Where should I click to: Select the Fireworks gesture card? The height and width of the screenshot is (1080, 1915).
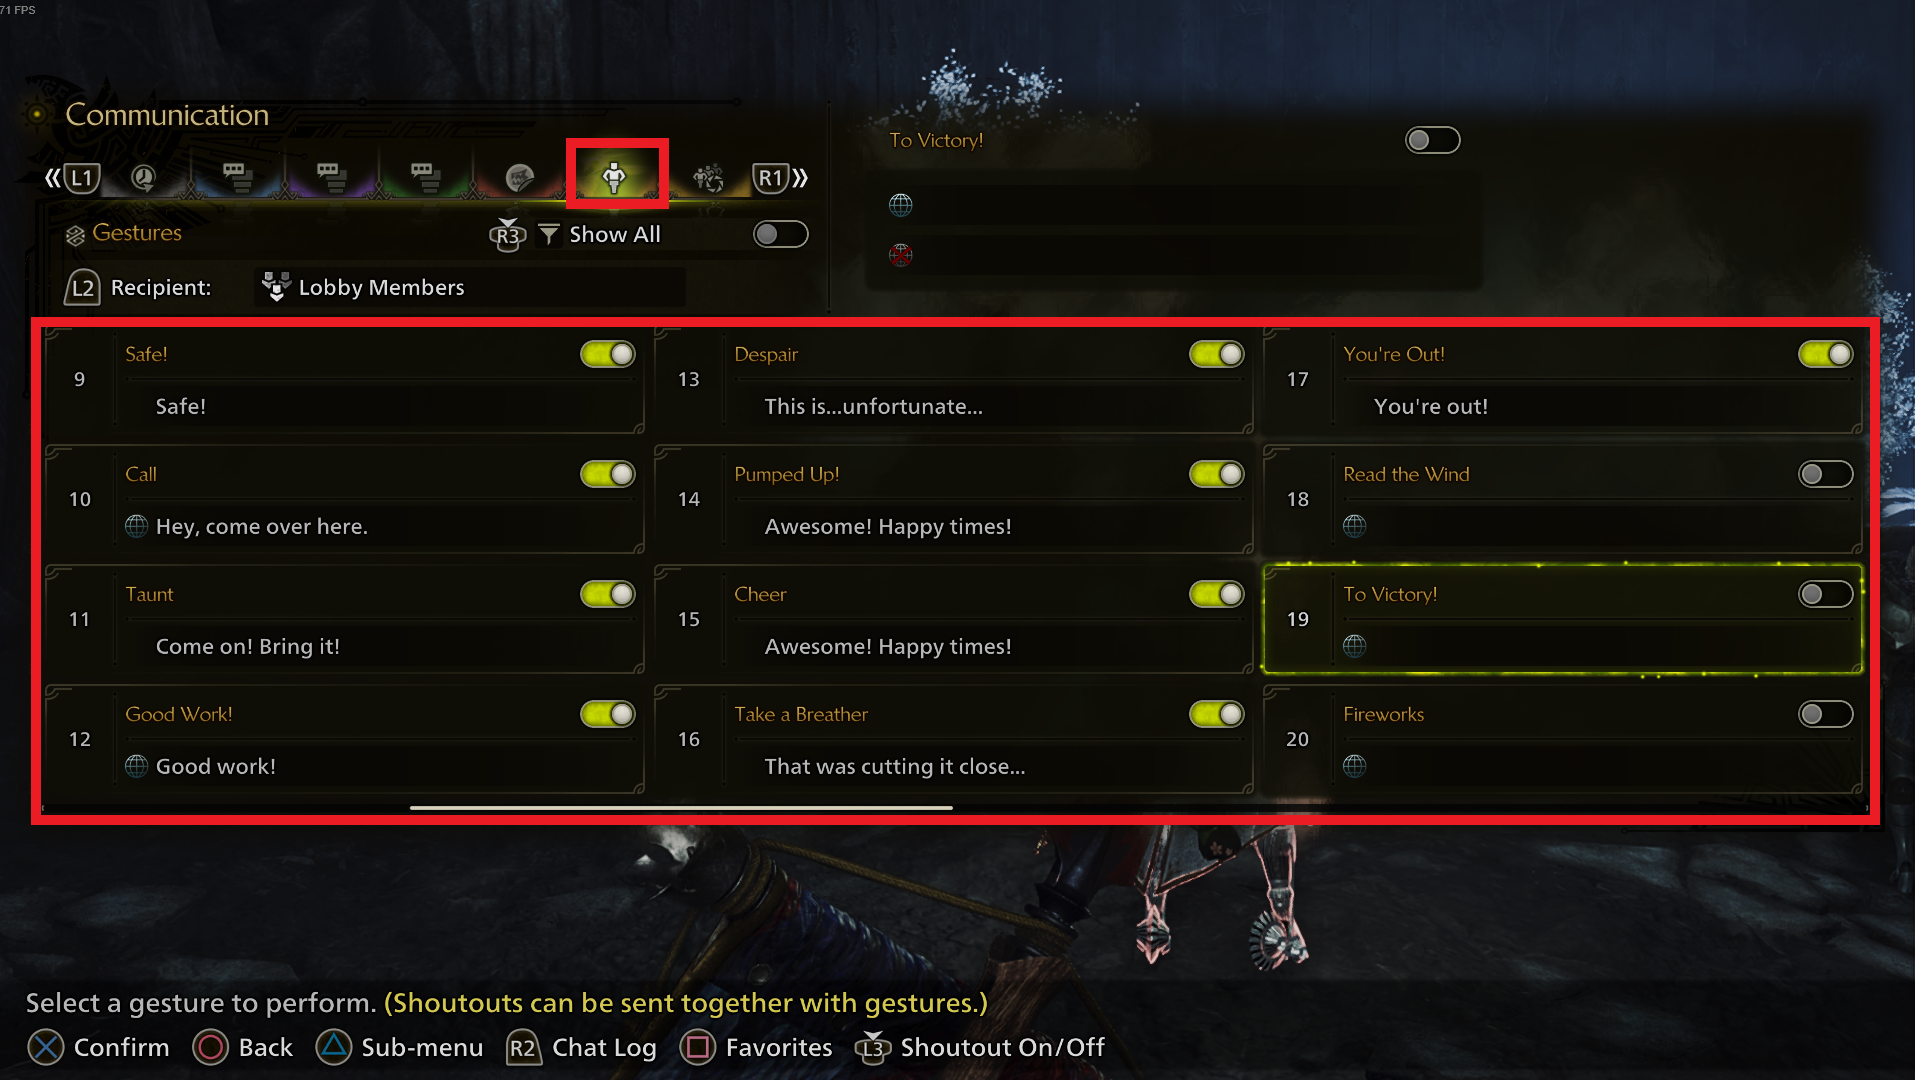(1562, 739)
